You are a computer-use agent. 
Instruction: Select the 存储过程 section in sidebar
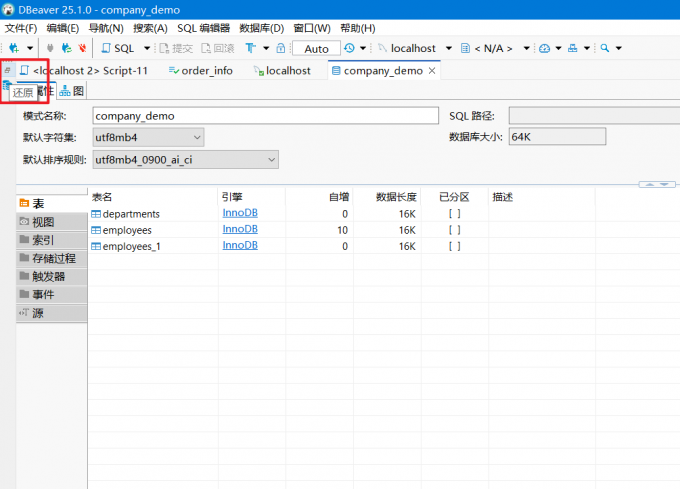[x=53, y=258]
